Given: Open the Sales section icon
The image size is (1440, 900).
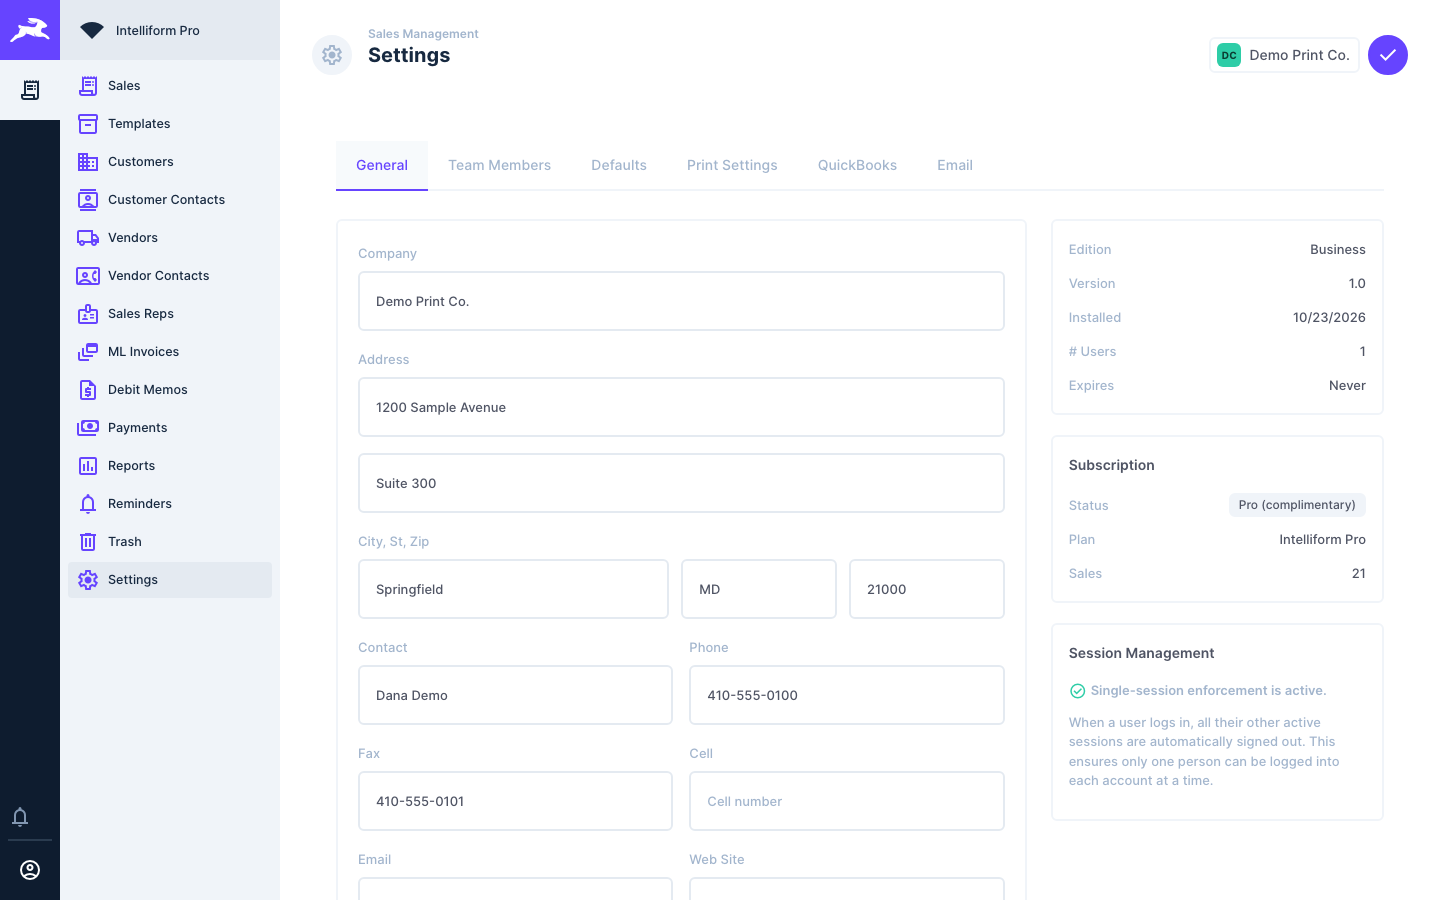Looking at the screenshot, I should pyautogui.click(x=88, y=86).
